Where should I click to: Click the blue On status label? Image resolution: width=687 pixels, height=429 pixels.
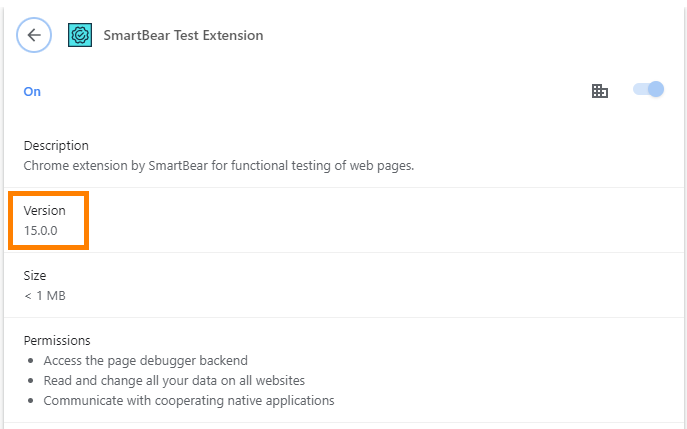pyautogui.click(x=32, y=91)
